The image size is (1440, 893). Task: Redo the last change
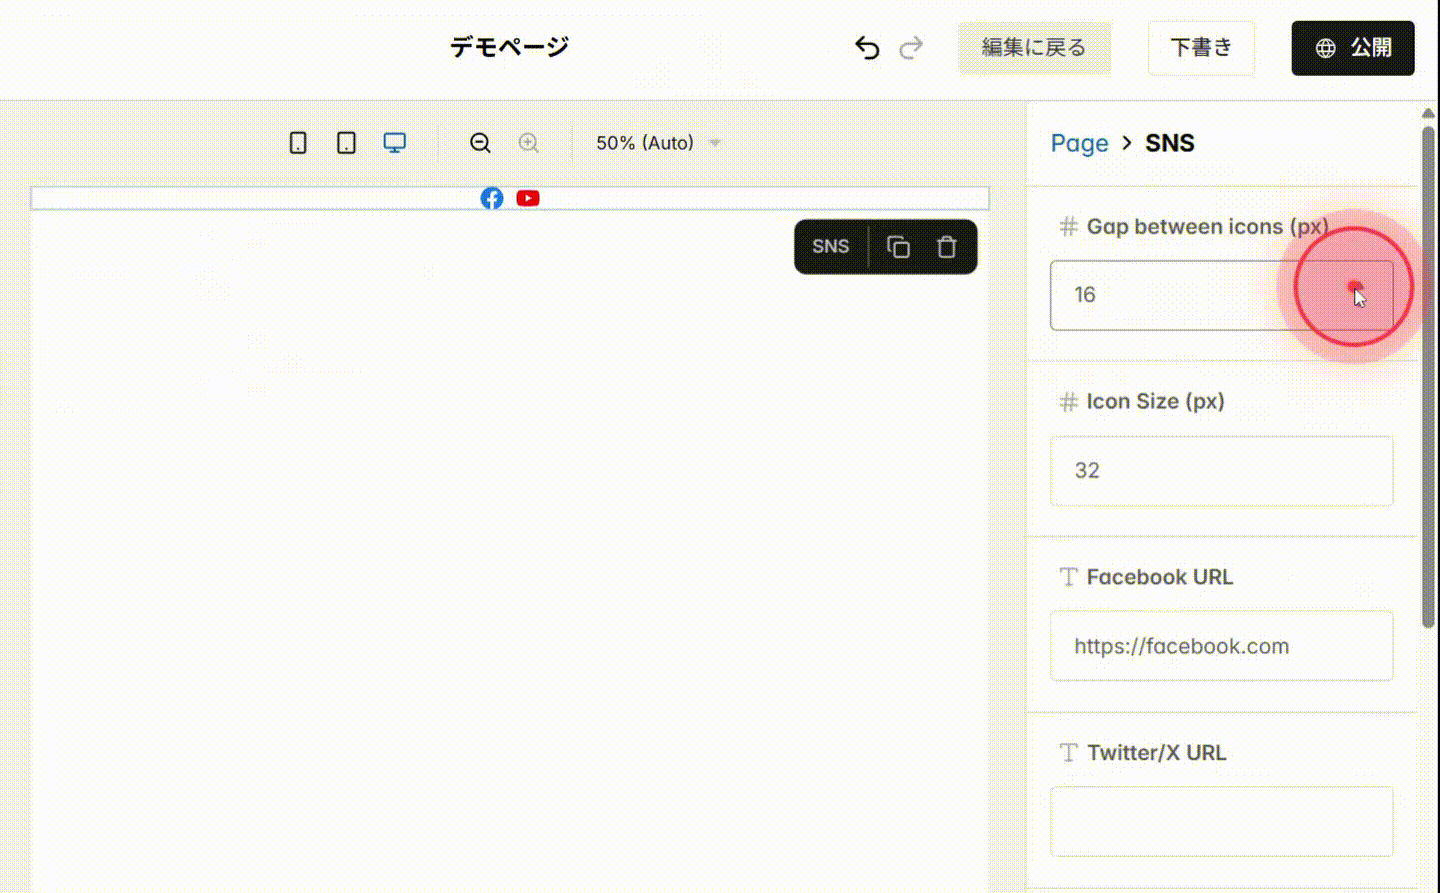(910, 47)
